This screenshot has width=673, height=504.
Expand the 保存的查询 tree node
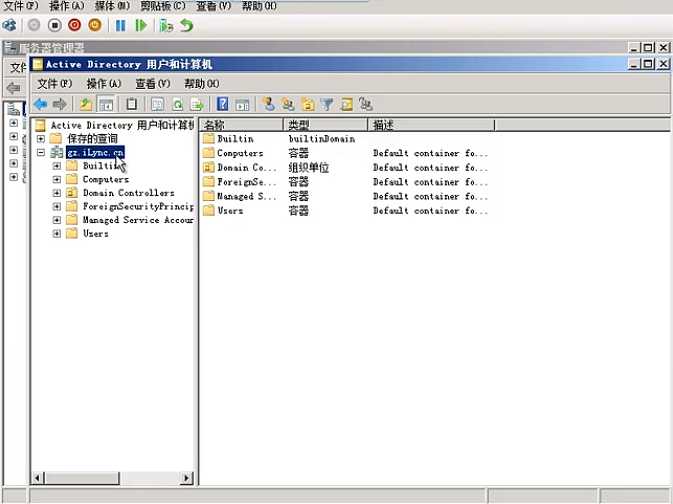[41, 139]
